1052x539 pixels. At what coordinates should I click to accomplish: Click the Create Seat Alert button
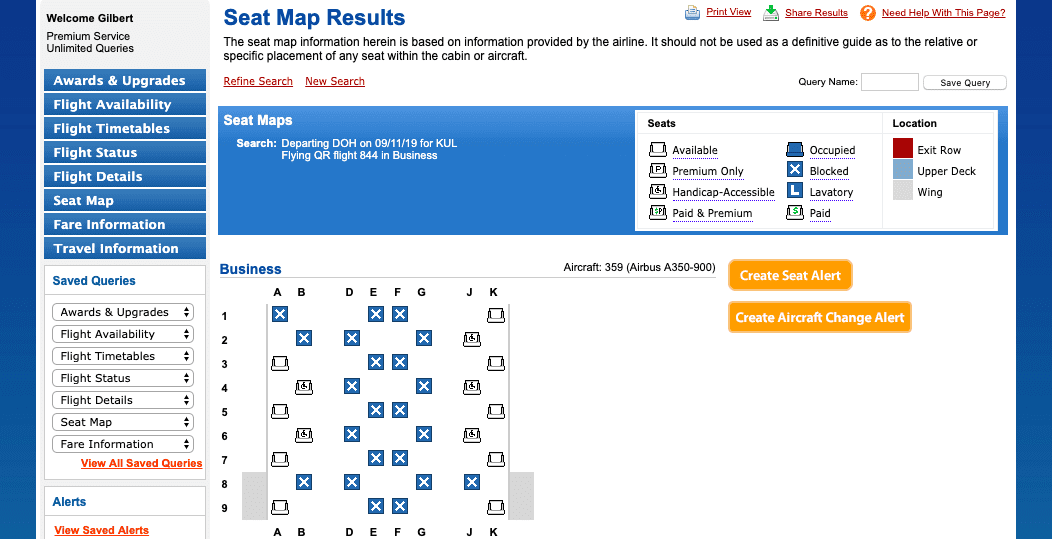pyautogui.click(x=790, y=275)
